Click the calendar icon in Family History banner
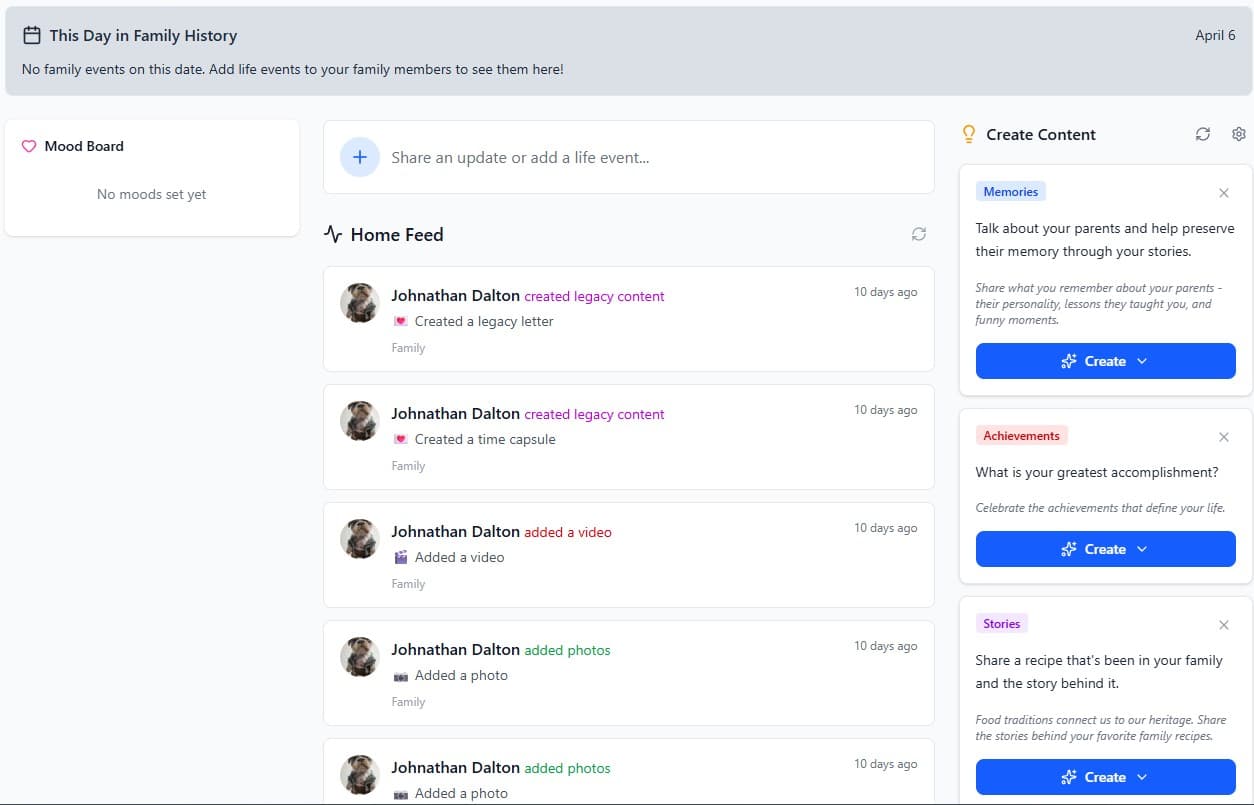 (32, 35)
